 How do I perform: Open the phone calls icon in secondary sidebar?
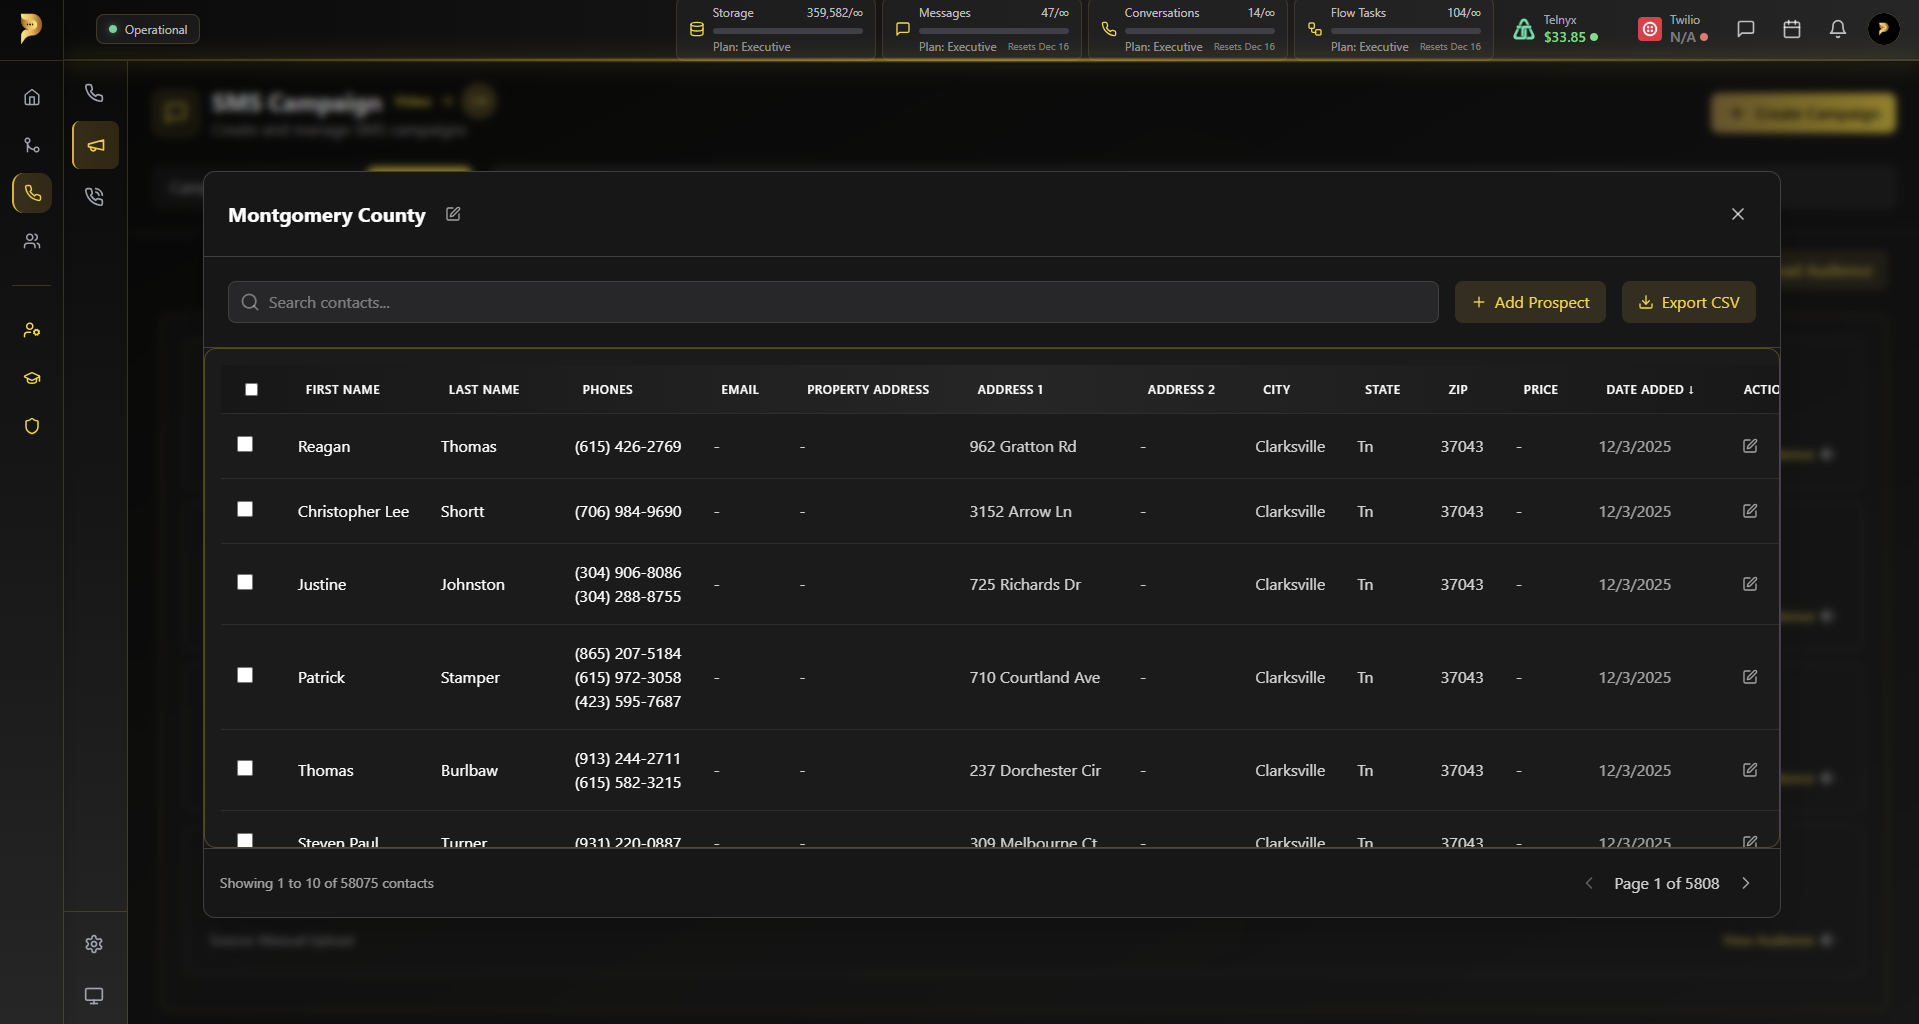coord(94,93)
